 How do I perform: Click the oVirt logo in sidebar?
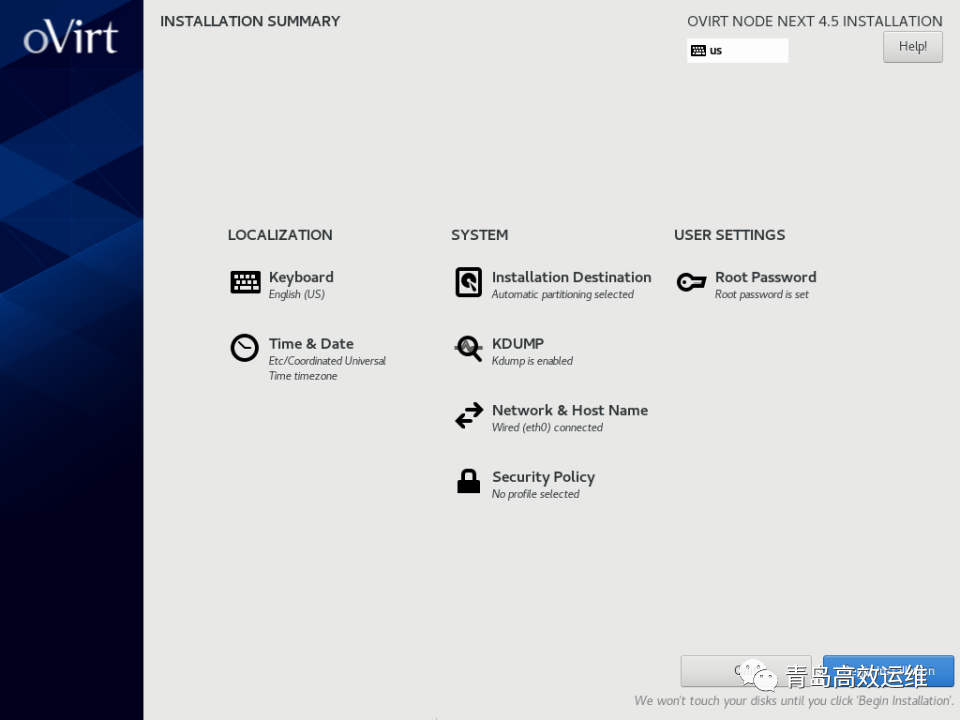(71, 37)
